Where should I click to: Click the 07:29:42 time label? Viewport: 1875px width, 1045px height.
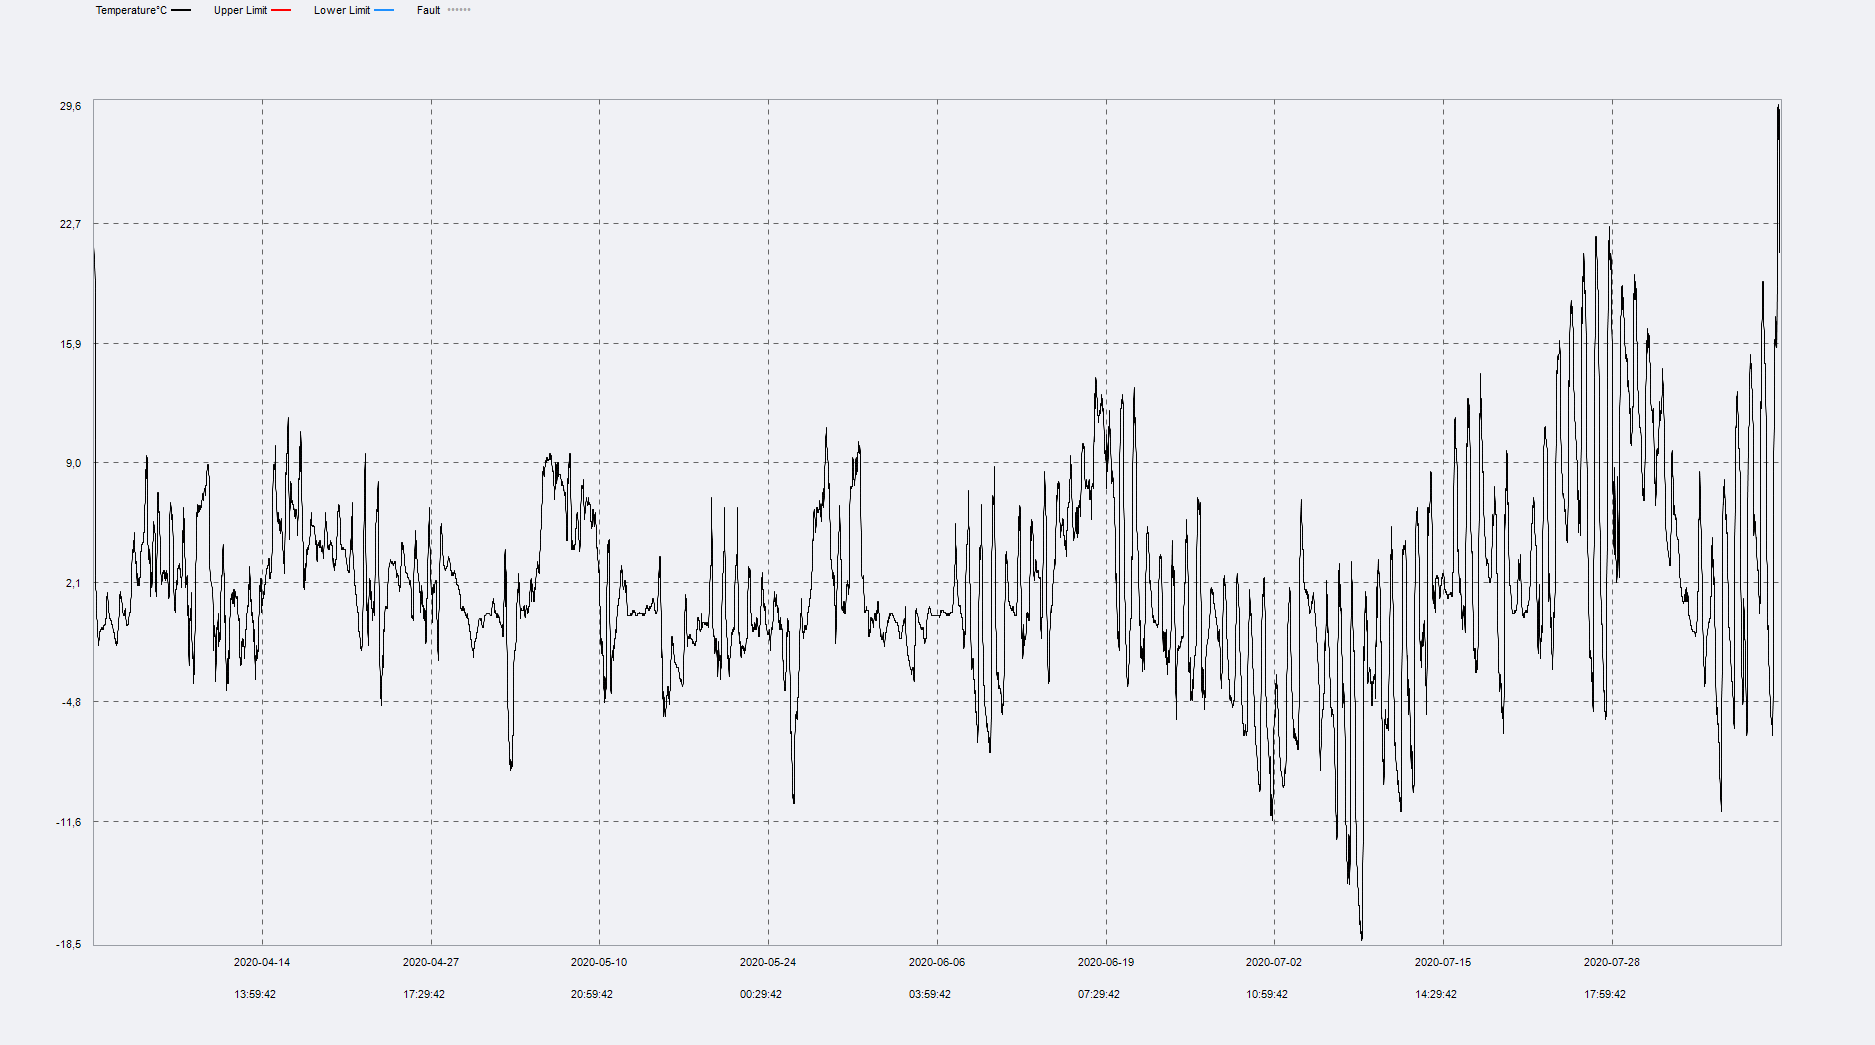click(x=1099, y=994)
